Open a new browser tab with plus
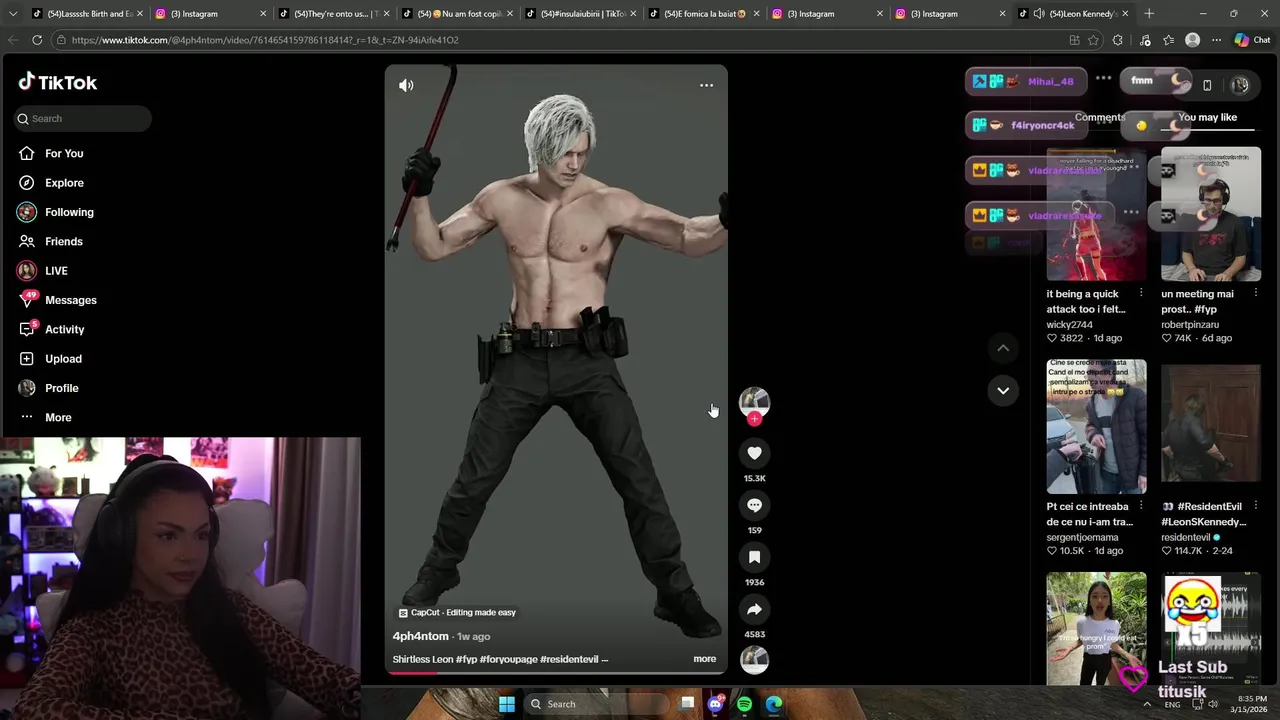Screen dimensions: 1280x720 tap(1148, 13)
